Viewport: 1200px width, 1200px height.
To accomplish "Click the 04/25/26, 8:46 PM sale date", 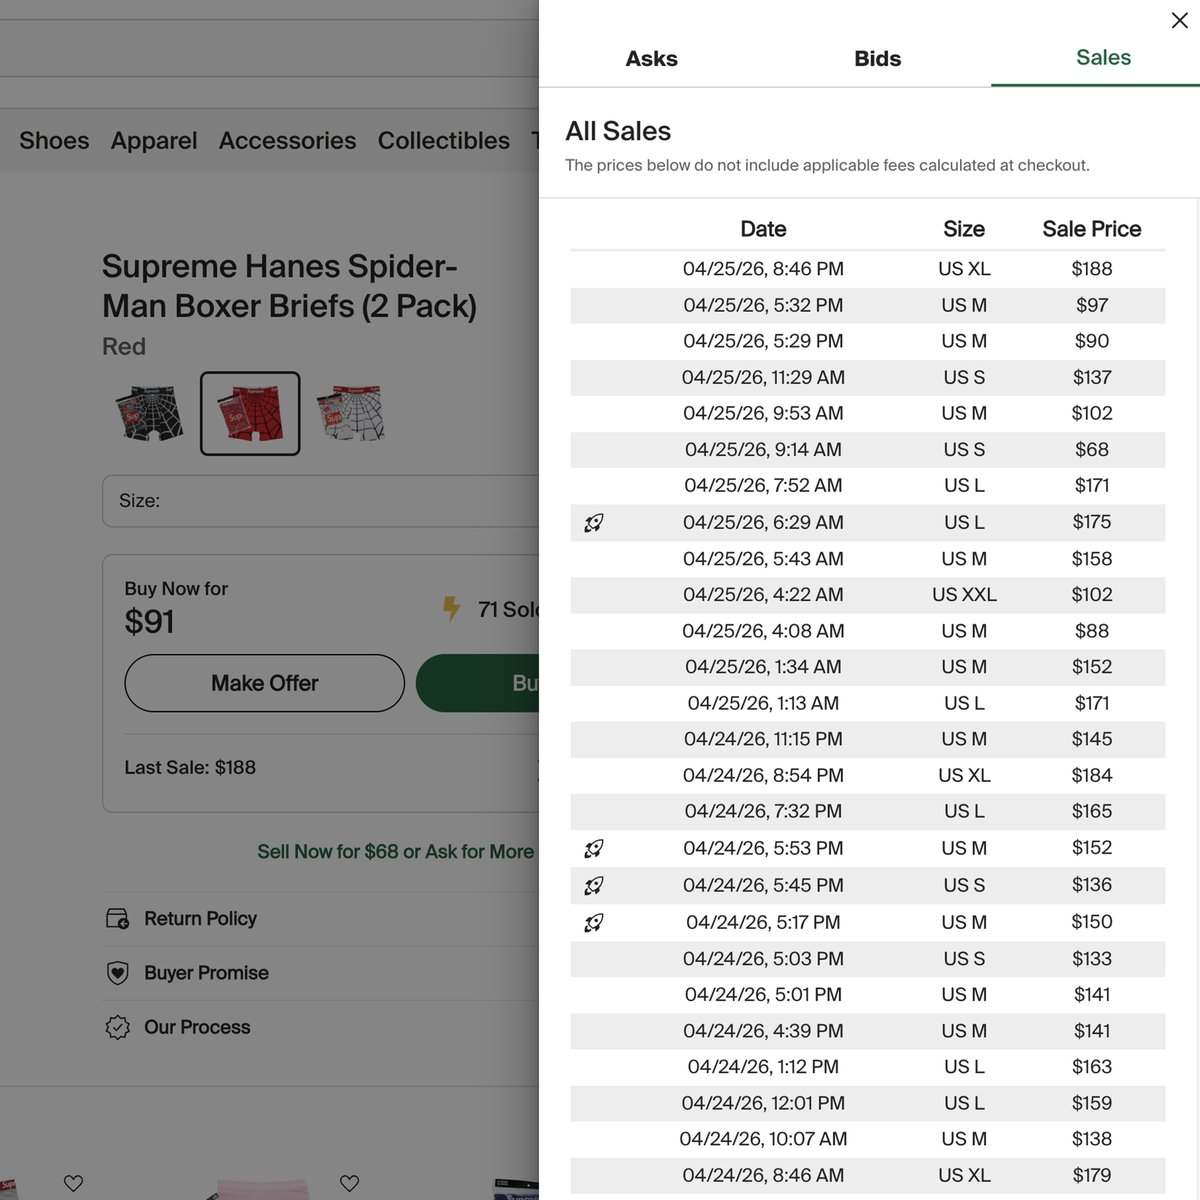I will pyautogui.click(x=763, y=269).
